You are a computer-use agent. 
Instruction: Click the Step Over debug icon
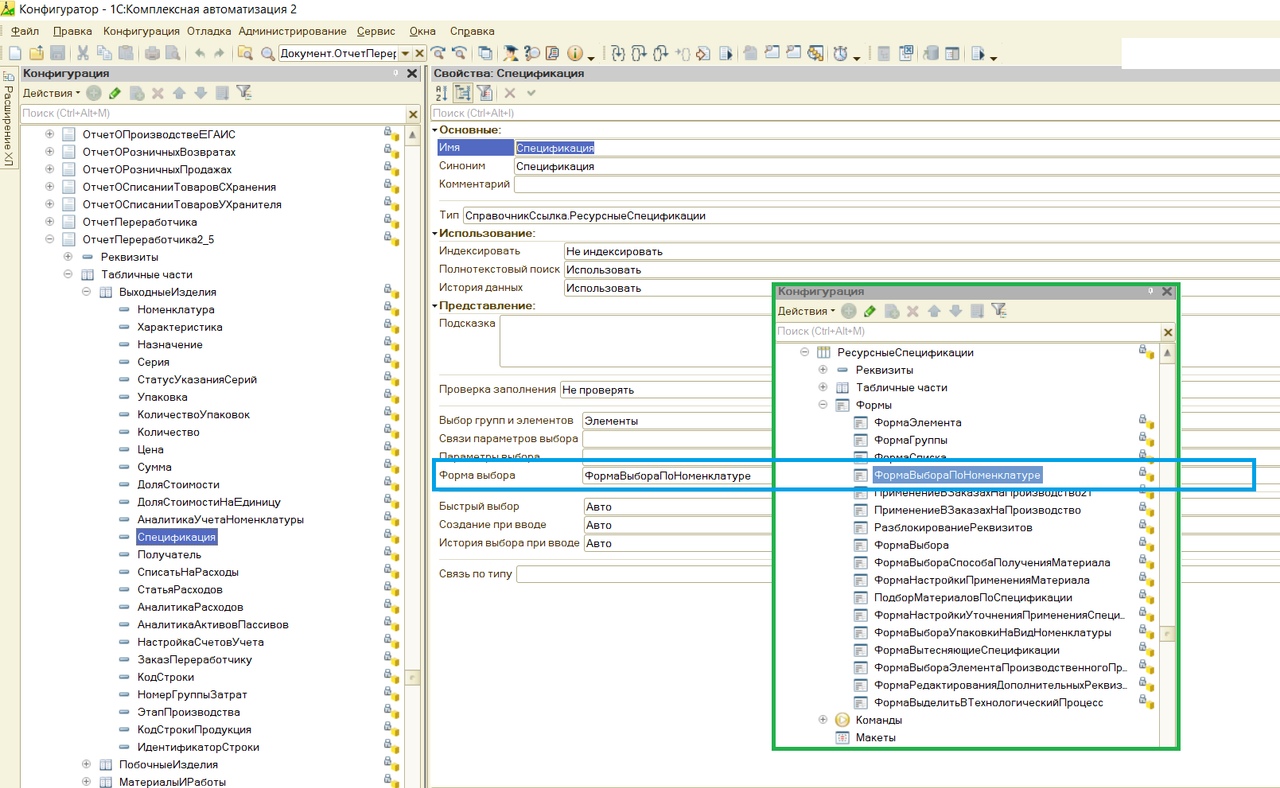639,53
